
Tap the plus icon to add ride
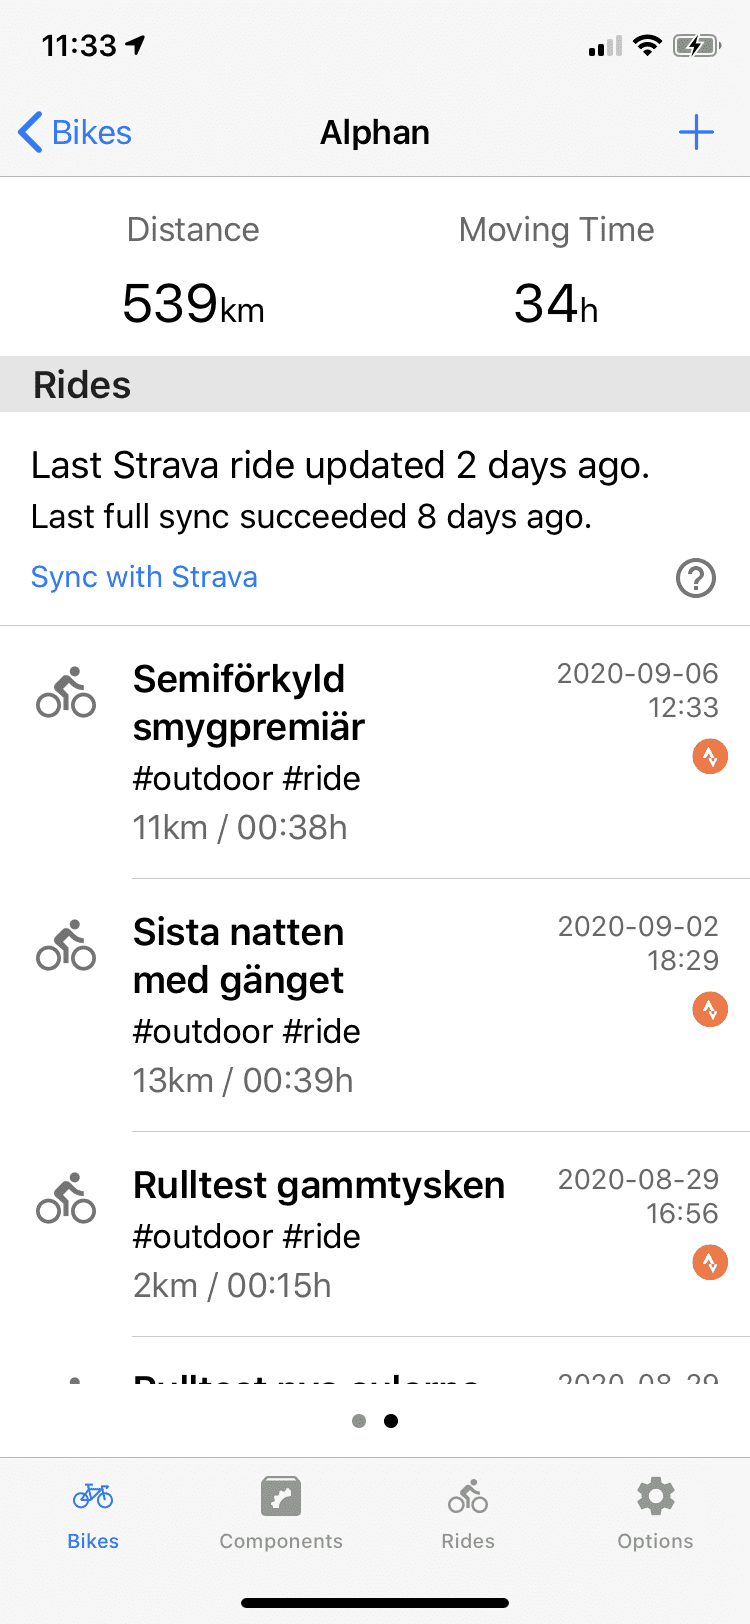click(696, 133)
